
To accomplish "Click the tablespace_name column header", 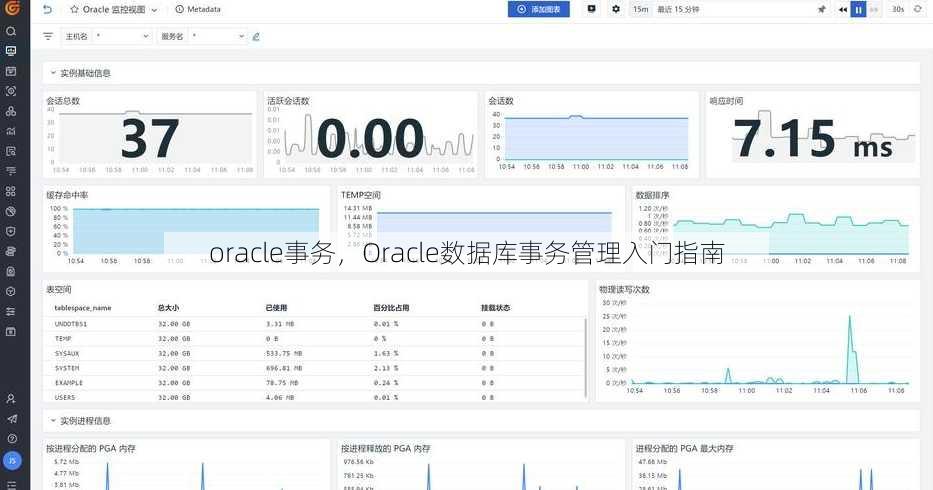I will (83, 308).
